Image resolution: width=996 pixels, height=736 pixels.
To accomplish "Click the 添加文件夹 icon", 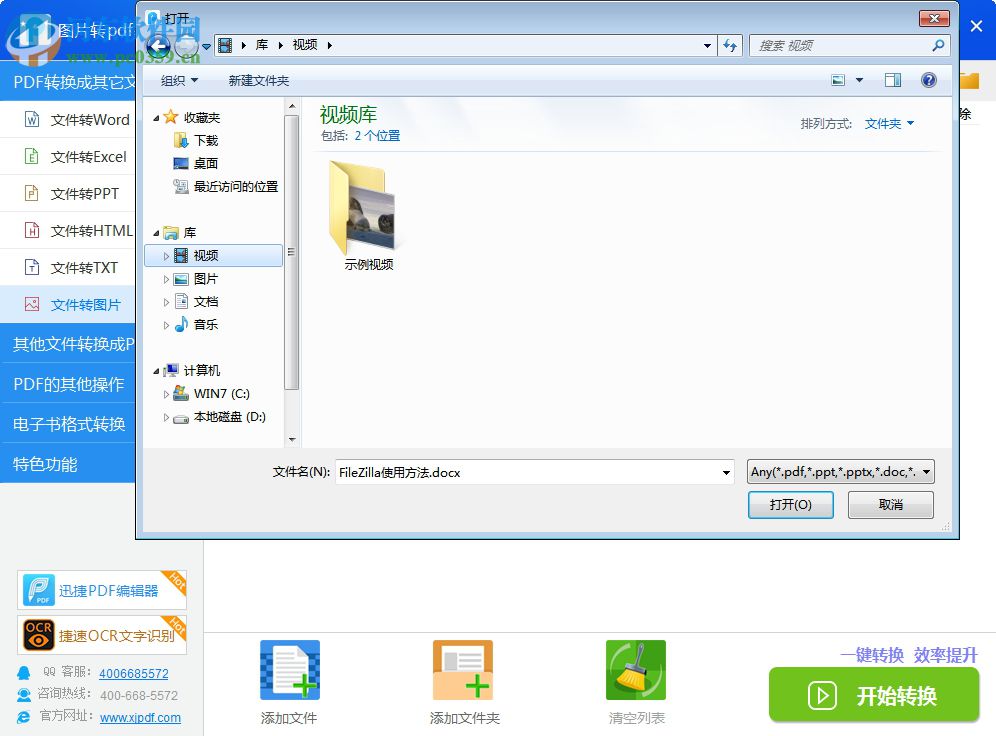I will pyautogui.click(x=463, y=670).
